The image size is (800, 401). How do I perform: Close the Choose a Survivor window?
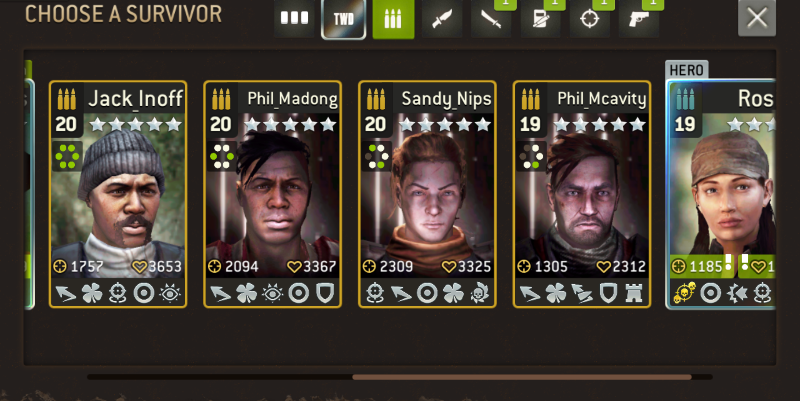tap(757, 18)
